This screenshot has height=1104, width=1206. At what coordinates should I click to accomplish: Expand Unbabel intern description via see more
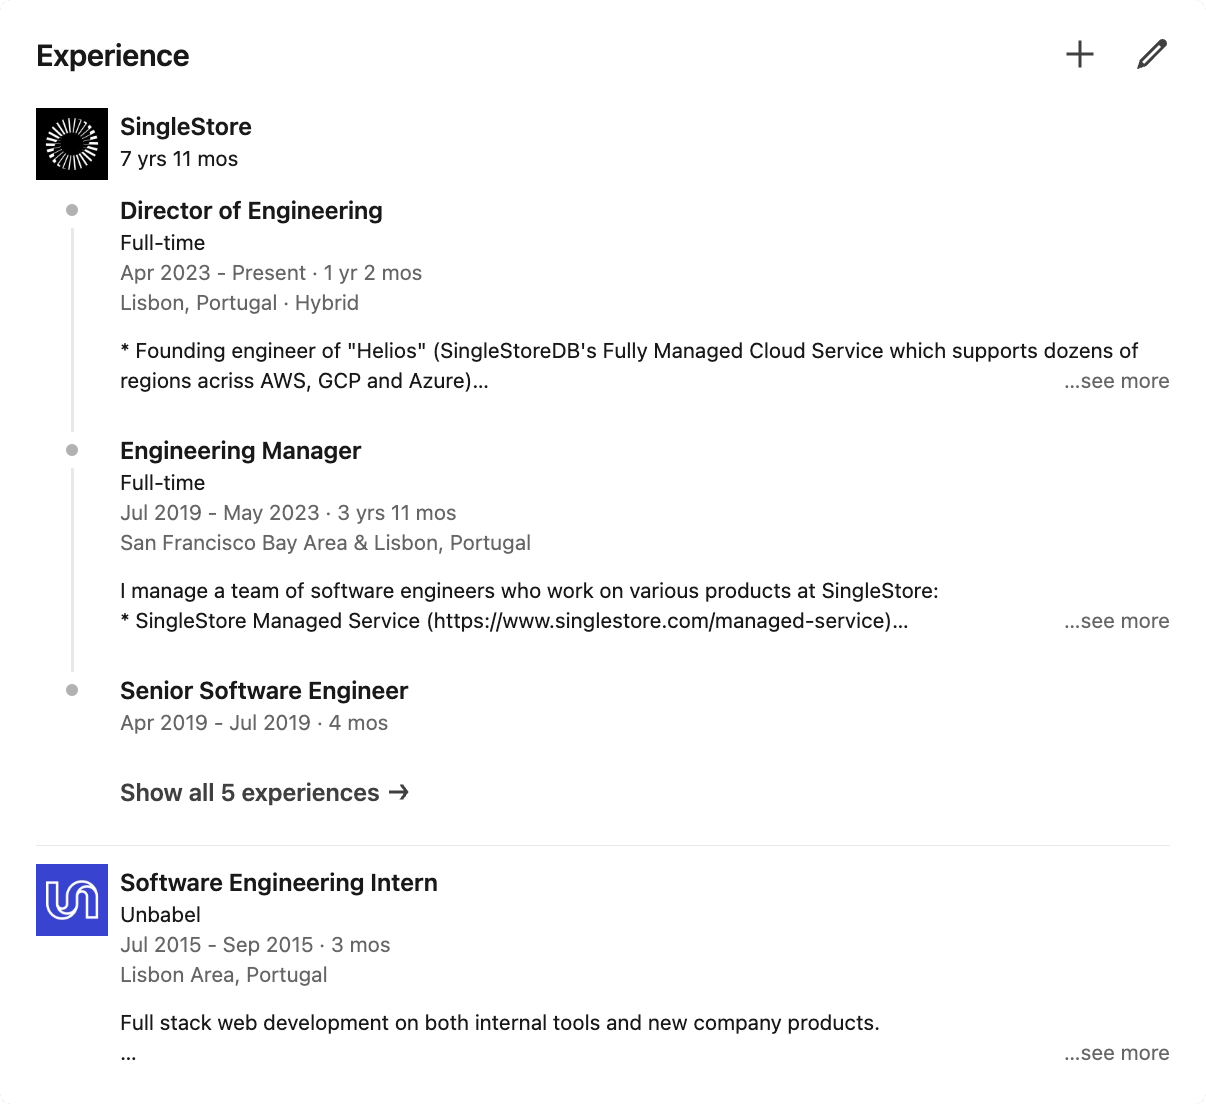pyautogui.click(x=1116, y=1053)
